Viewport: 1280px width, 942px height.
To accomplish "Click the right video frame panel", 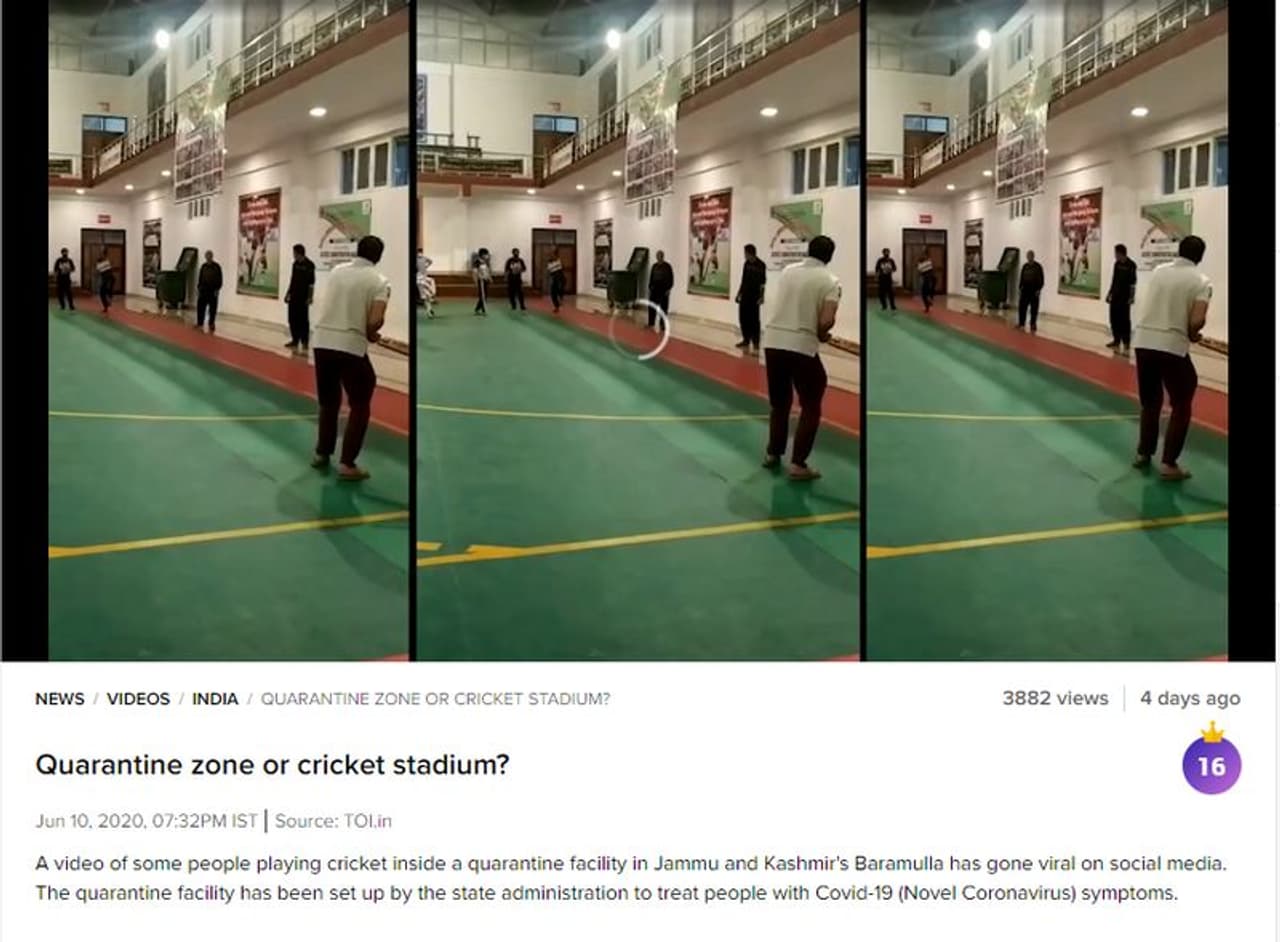I will 1047,330.
